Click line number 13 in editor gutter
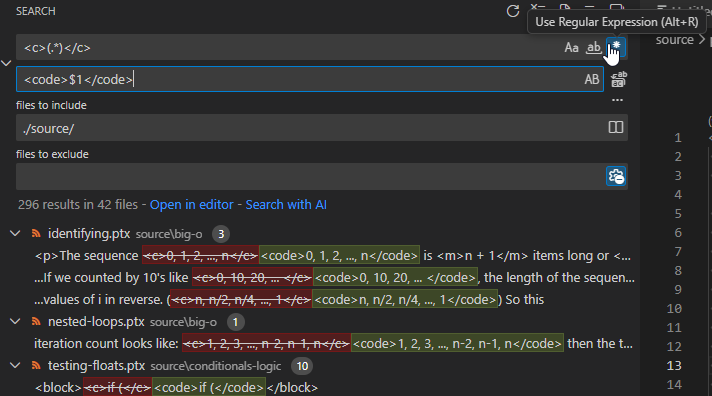The height and width of the screenshot is (396, 712). [674, 366]
